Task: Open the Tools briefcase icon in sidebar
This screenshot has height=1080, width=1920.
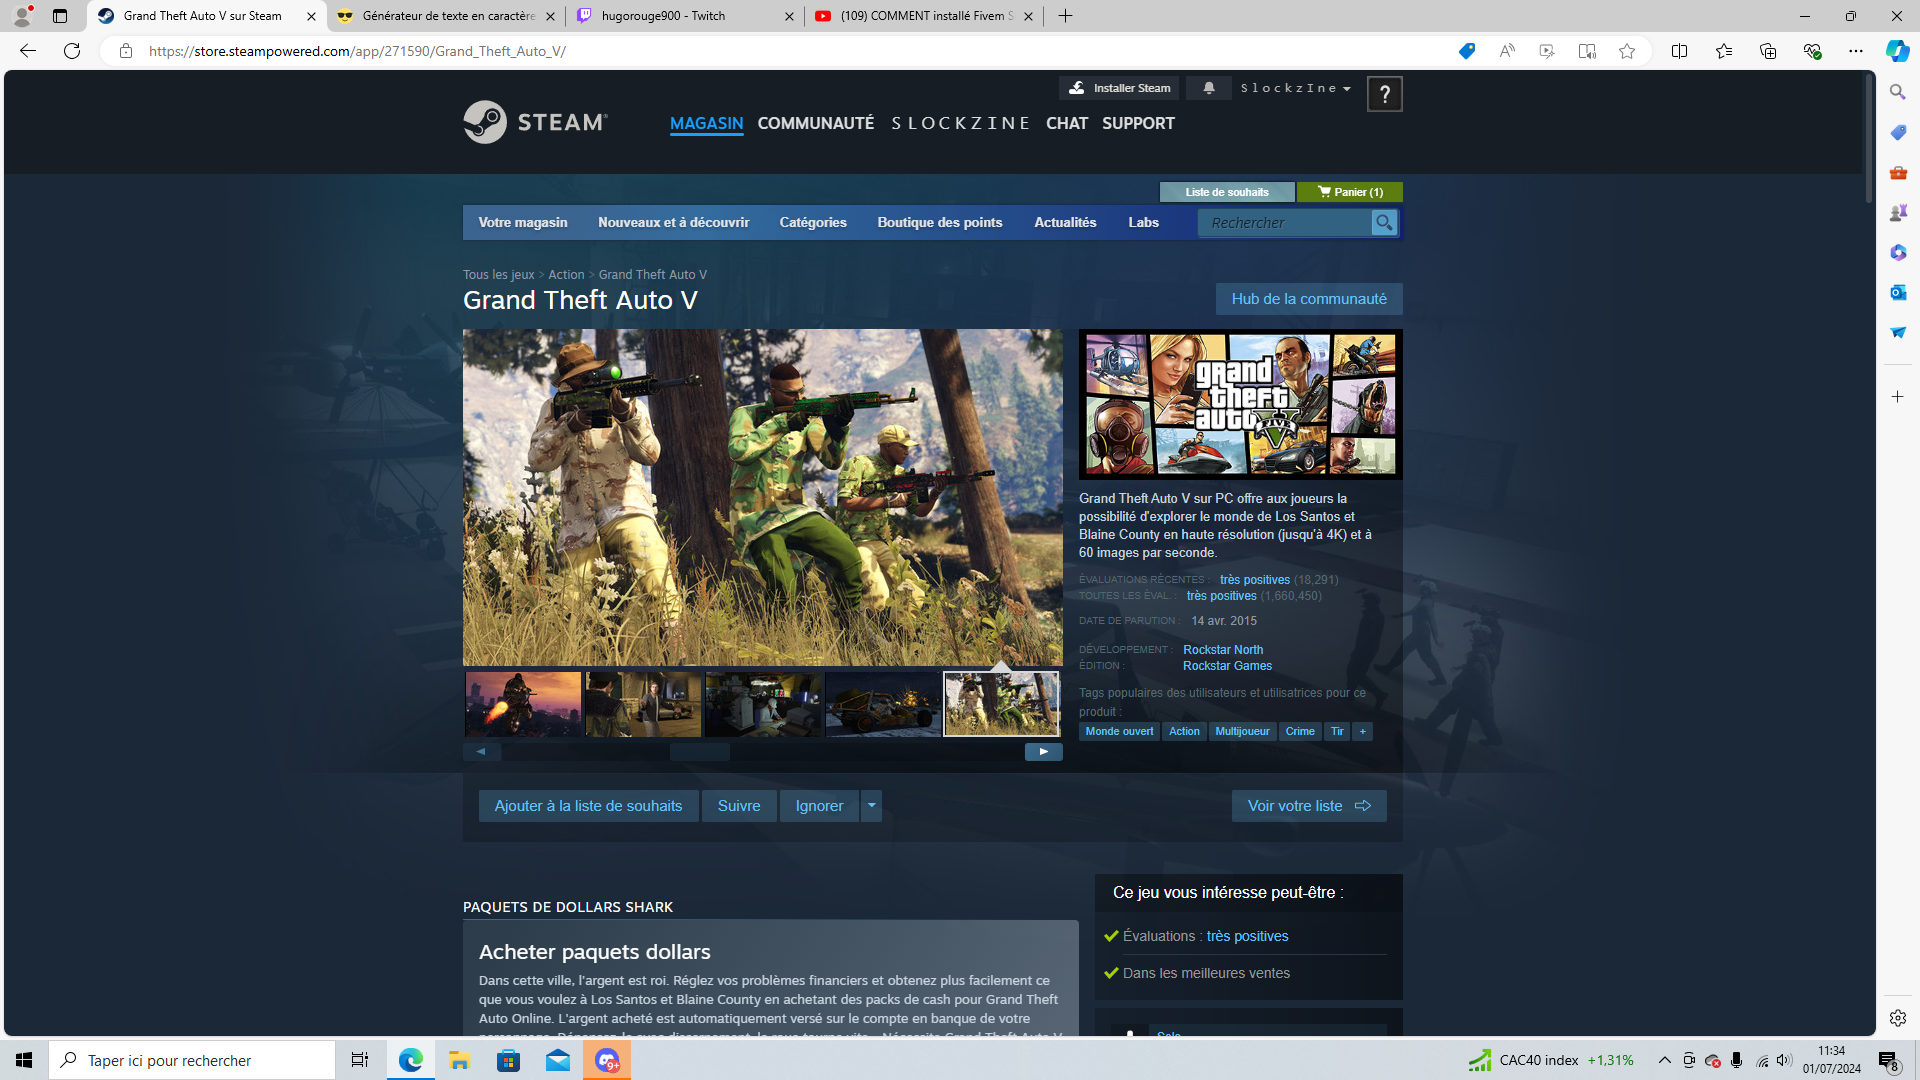Action: (1898, 172)
